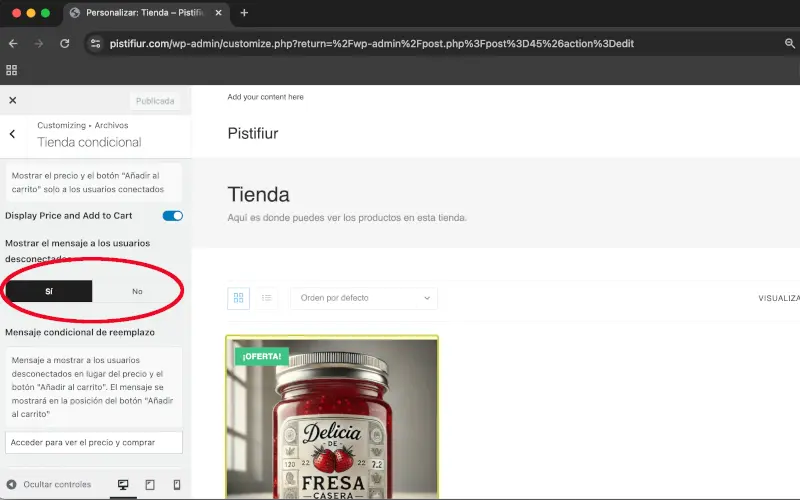Click the 'Add your content here' top bar text

265,97
